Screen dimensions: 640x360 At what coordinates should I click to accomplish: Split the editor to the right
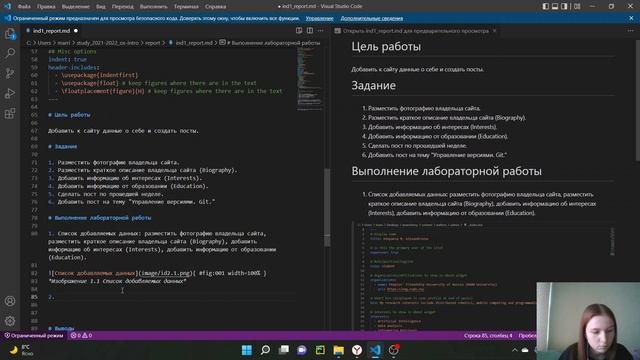pyautogui.click(x=310, y=31)
